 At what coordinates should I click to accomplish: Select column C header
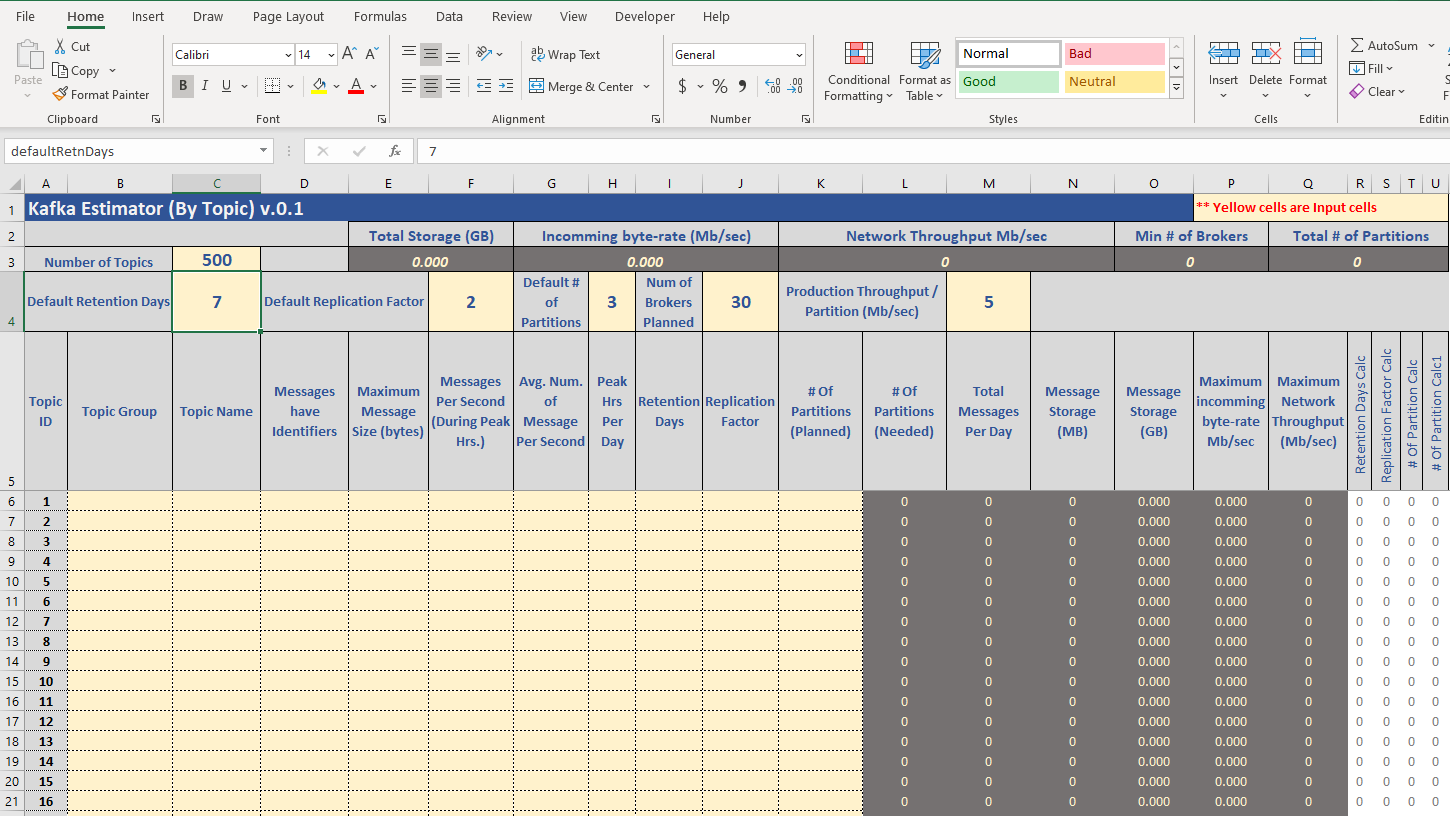click(x=217, y=184)
